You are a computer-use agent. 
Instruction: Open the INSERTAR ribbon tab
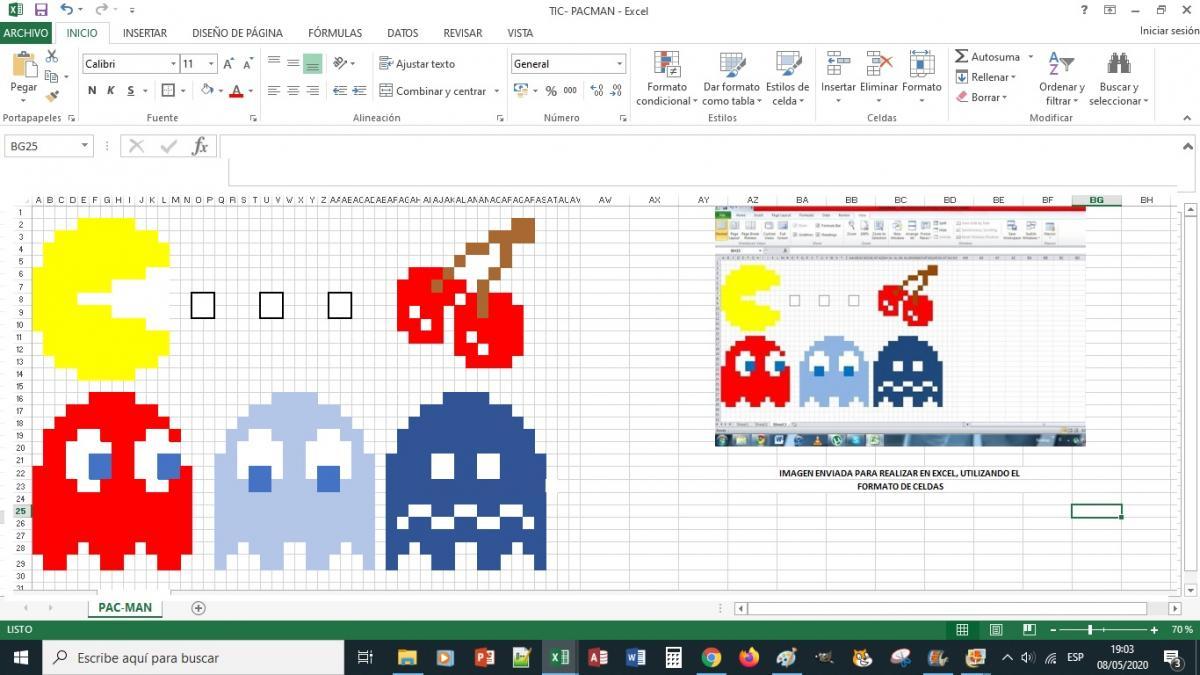coord(145,32)
